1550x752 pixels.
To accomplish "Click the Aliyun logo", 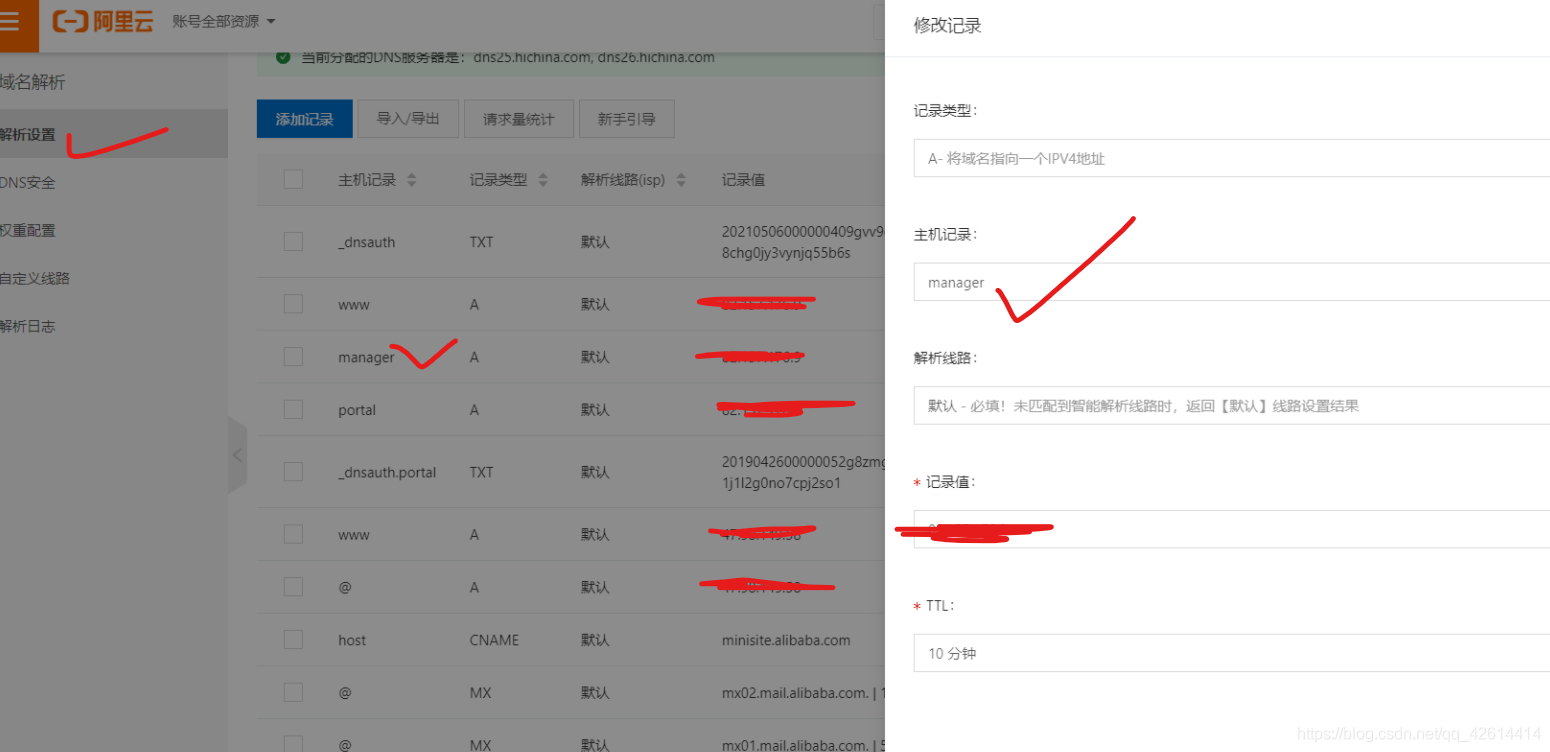I will [x=103, y=21].
